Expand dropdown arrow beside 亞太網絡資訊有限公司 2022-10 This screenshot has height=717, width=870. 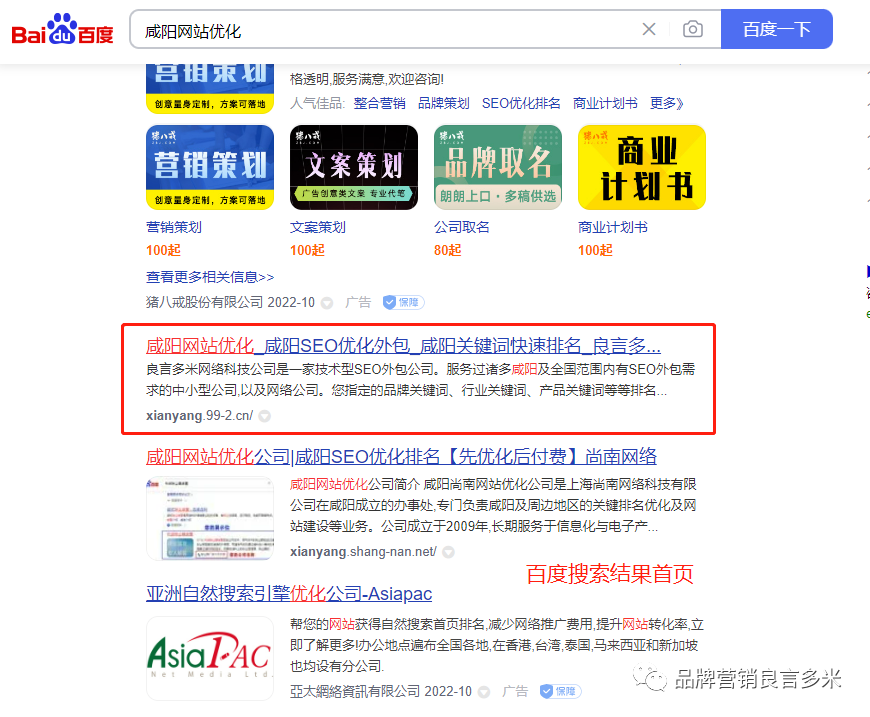[x=484, y=692]
